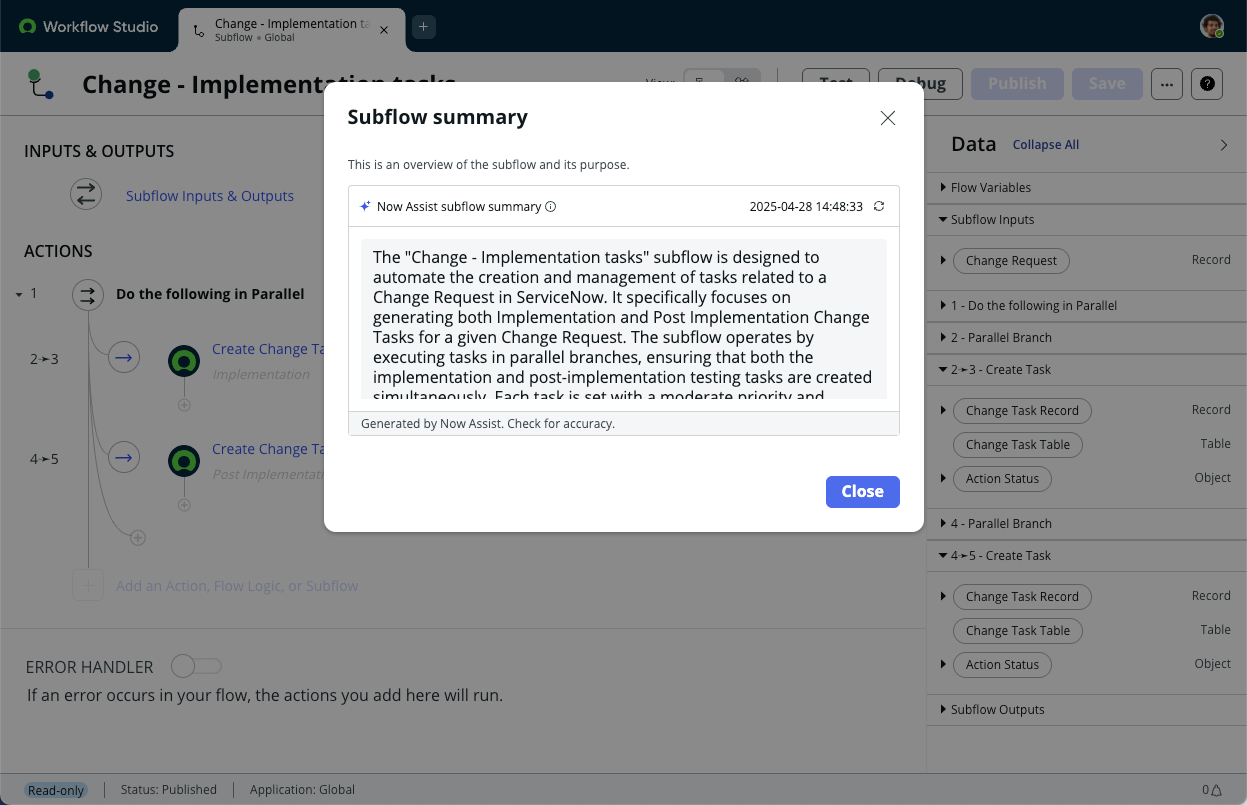Screen dimensions: 1247x805
Task: Select Change Task Record pill under 2►3
Action: (1022, 411)
